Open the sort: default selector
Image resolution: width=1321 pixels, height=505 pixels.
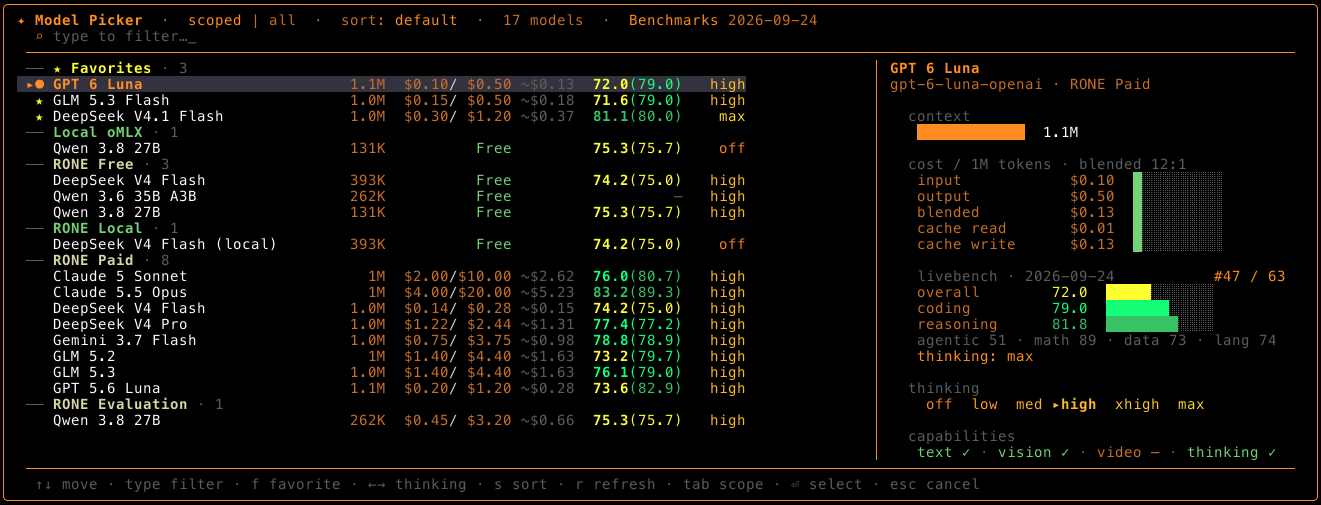[x=399, y=20]
